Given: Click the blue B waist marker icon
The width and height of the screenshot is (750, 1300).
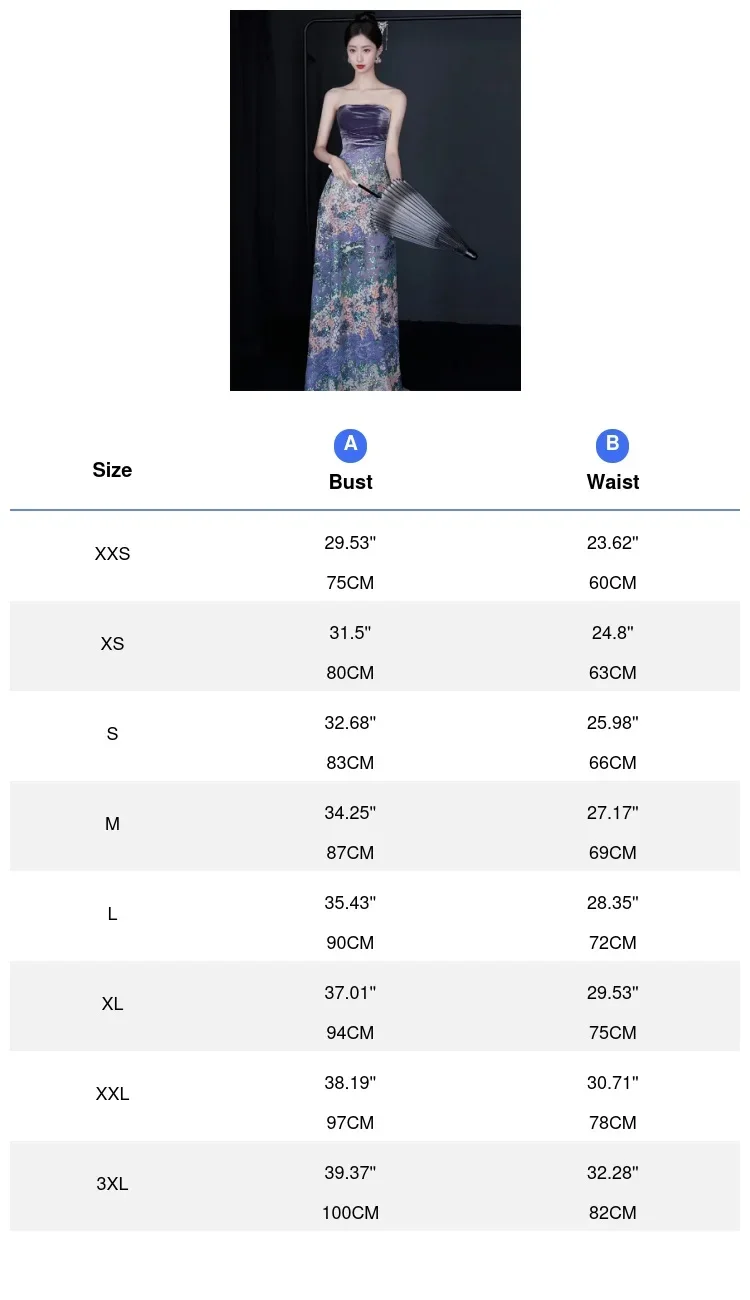Looking at the screenshot, I should point(613,445).
